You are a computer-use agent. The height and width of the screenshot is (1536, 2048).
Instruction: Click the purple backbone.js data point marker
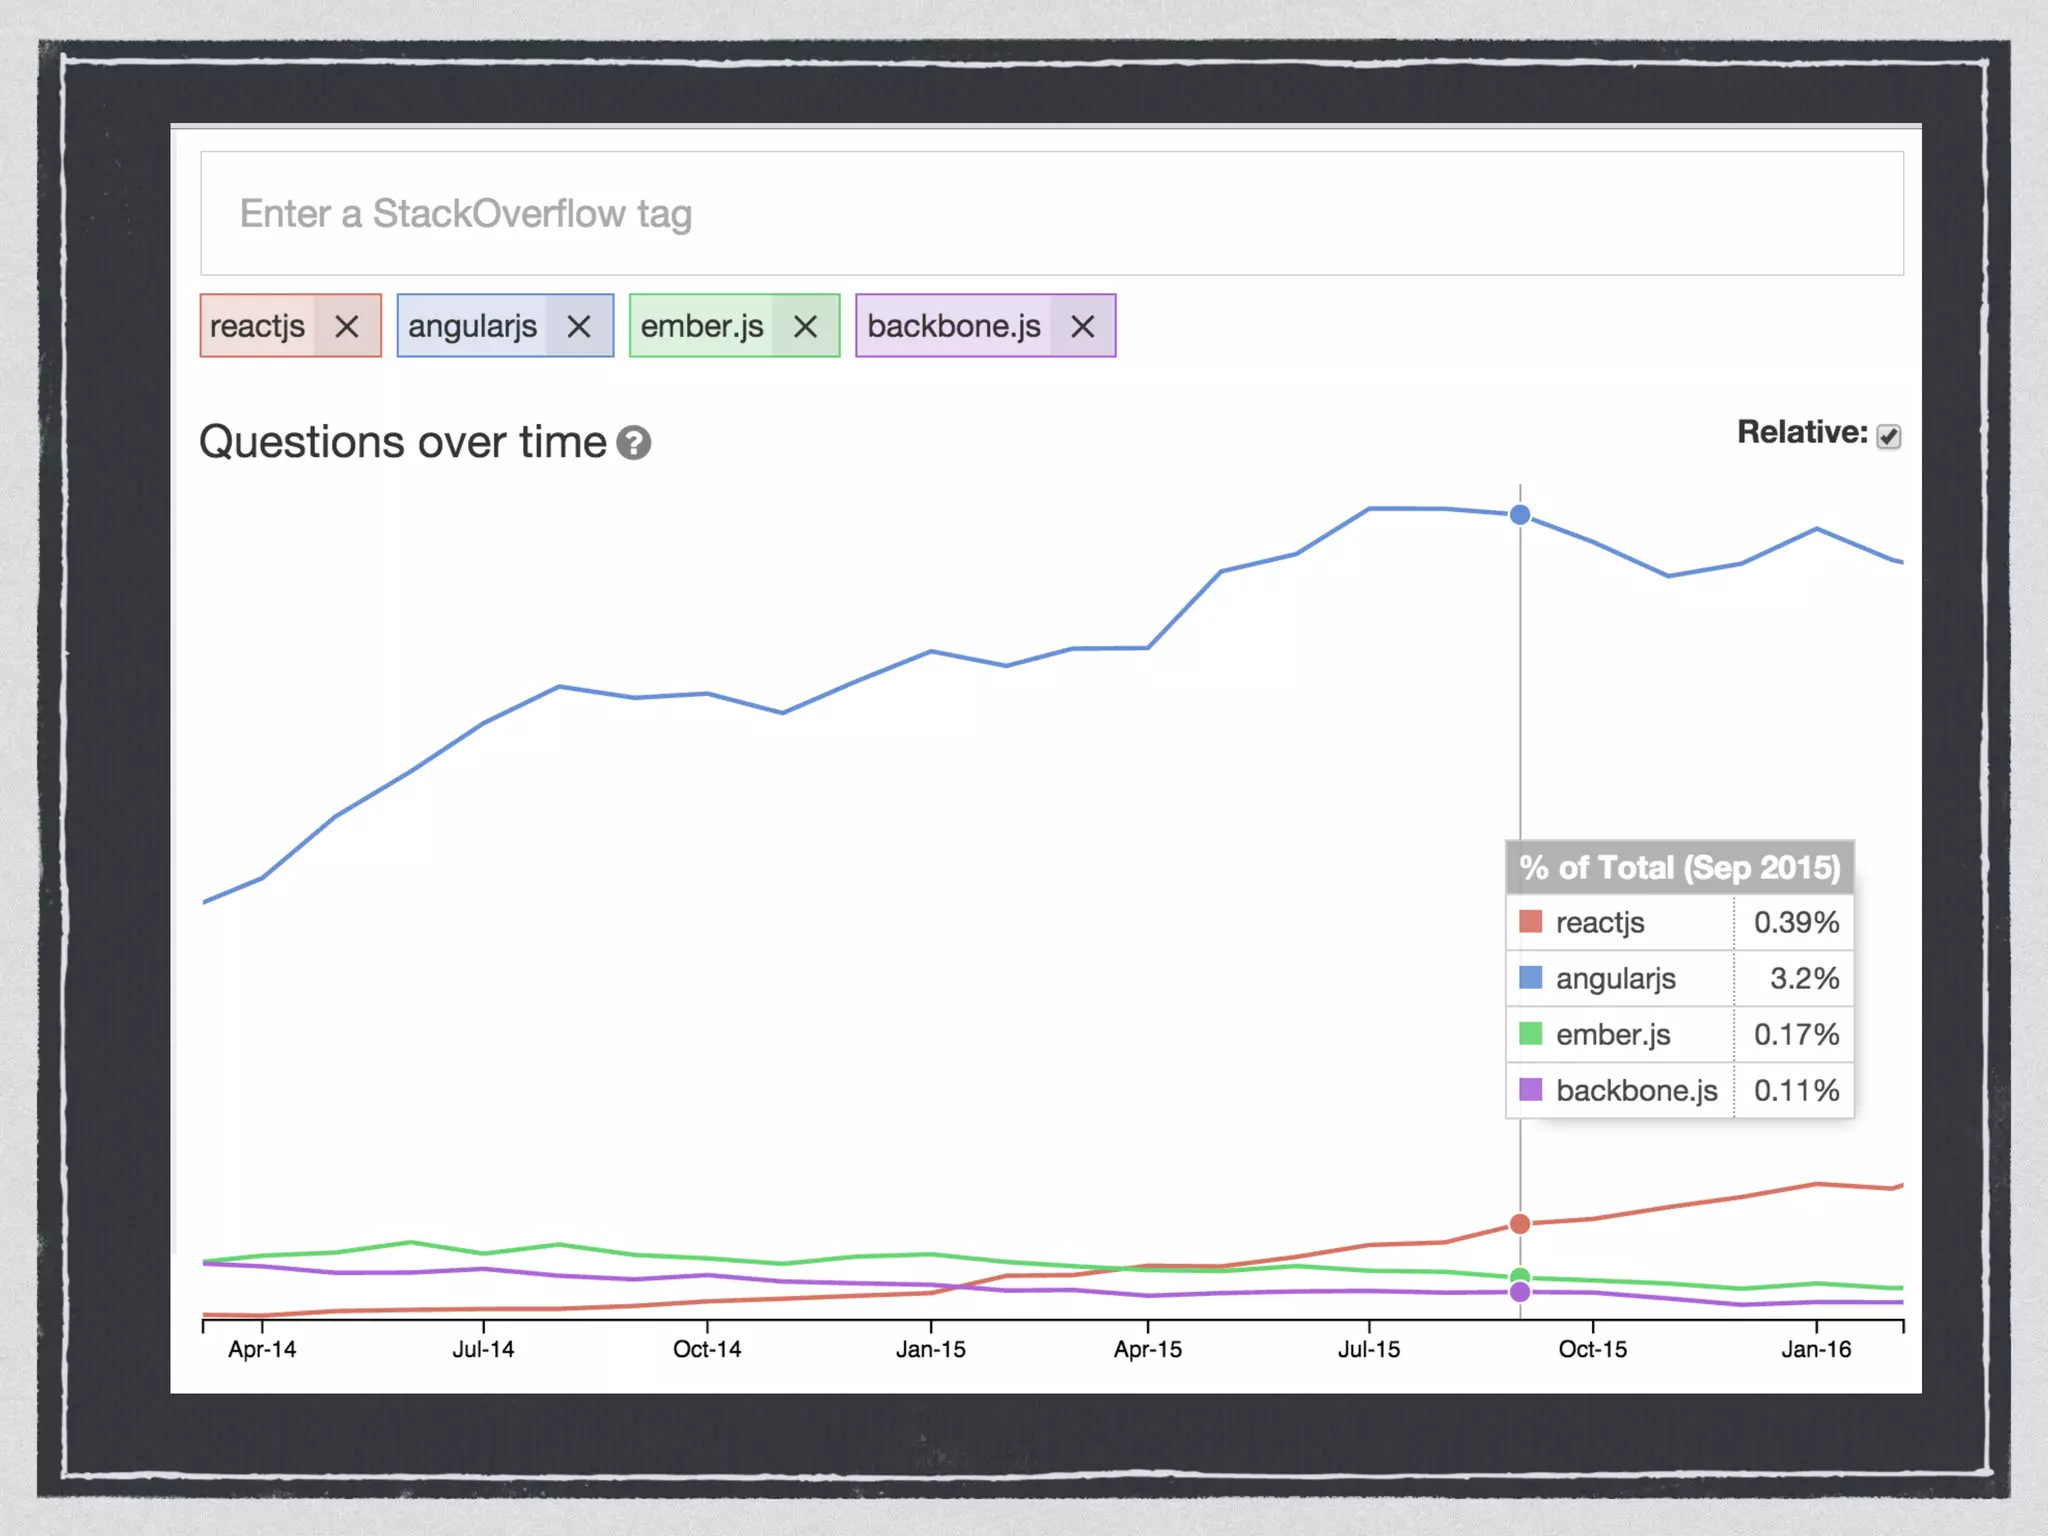pos(1520,1292)
